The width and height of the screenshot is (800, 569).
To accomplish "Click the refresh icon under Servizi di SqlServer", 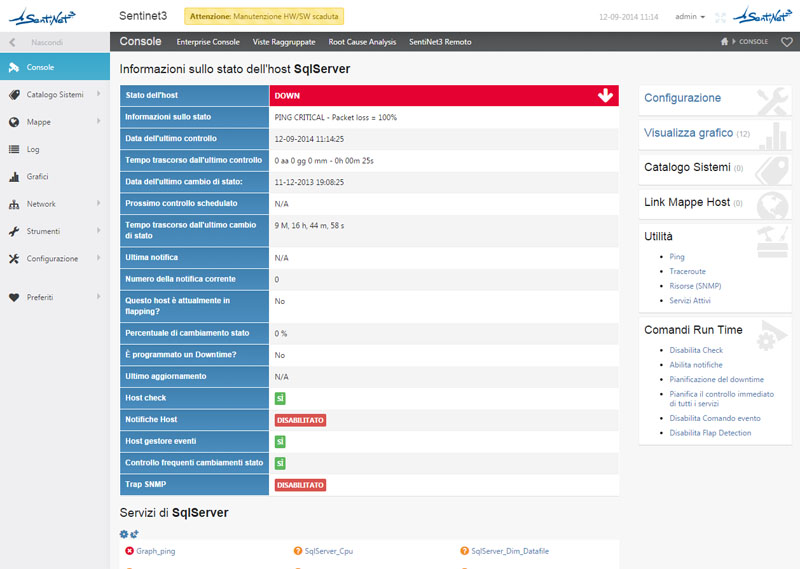I will (134, 534).
